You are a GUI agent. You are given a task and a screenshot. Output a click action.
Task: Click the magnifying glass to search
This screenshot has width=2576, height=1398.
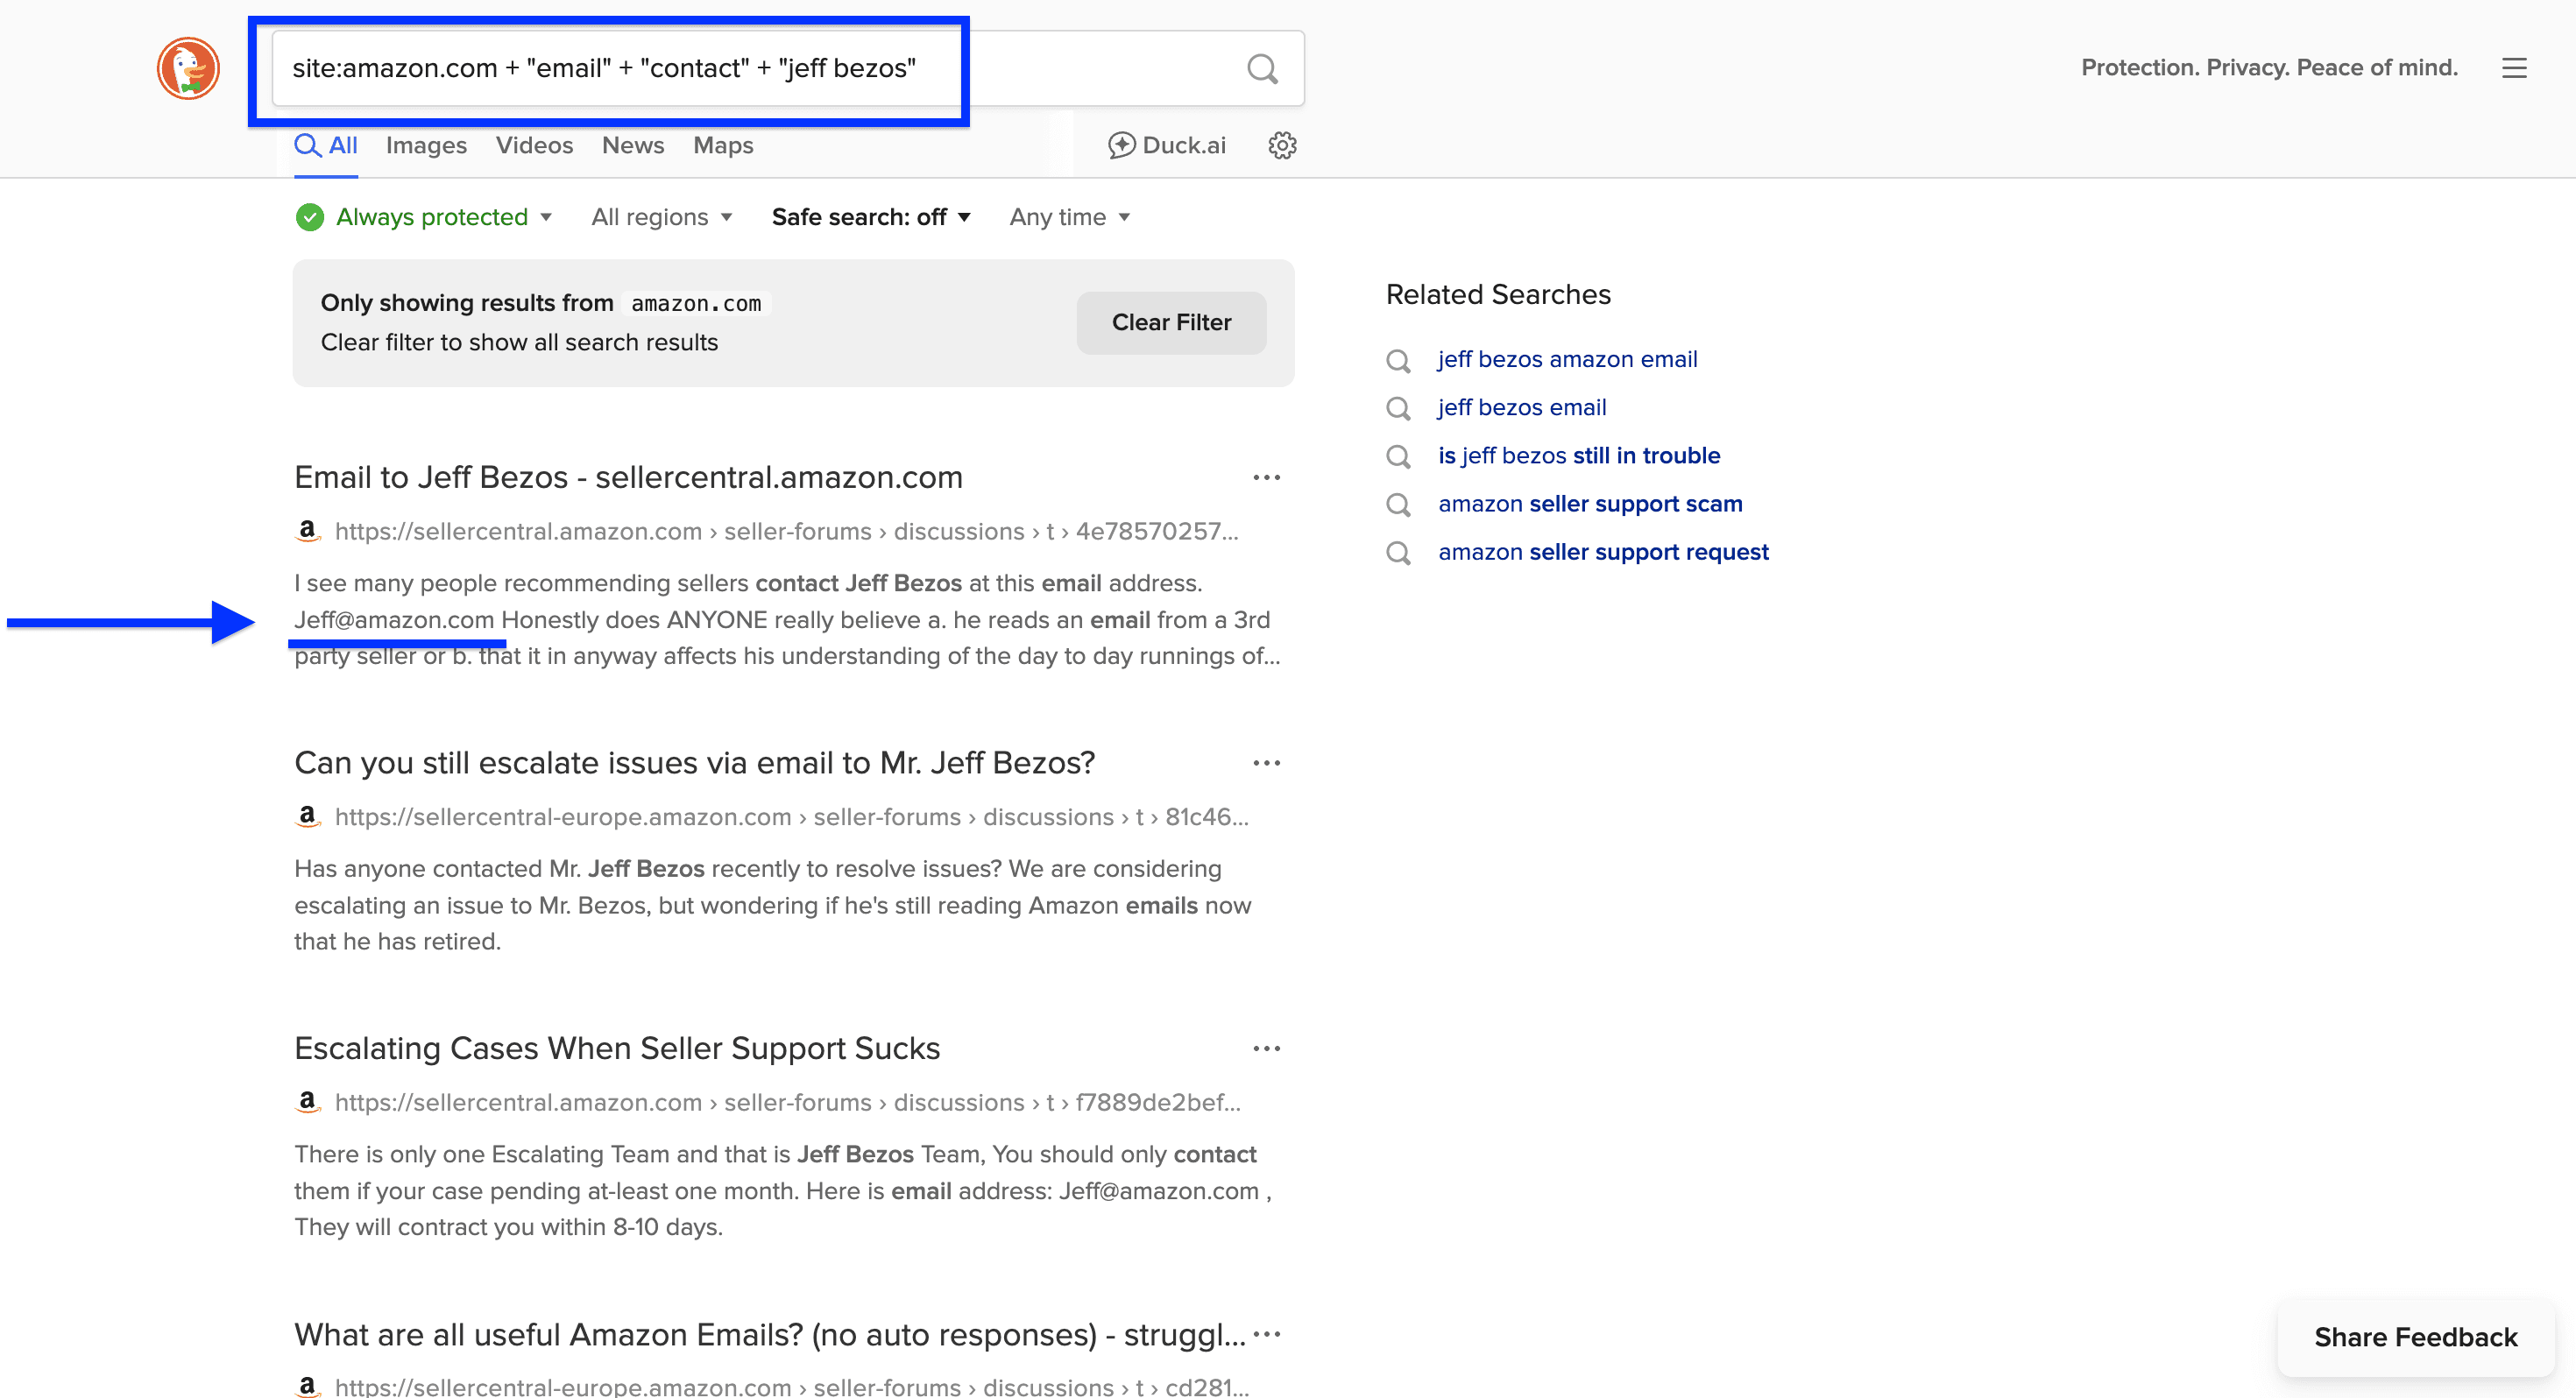[x=1261, y=68]
